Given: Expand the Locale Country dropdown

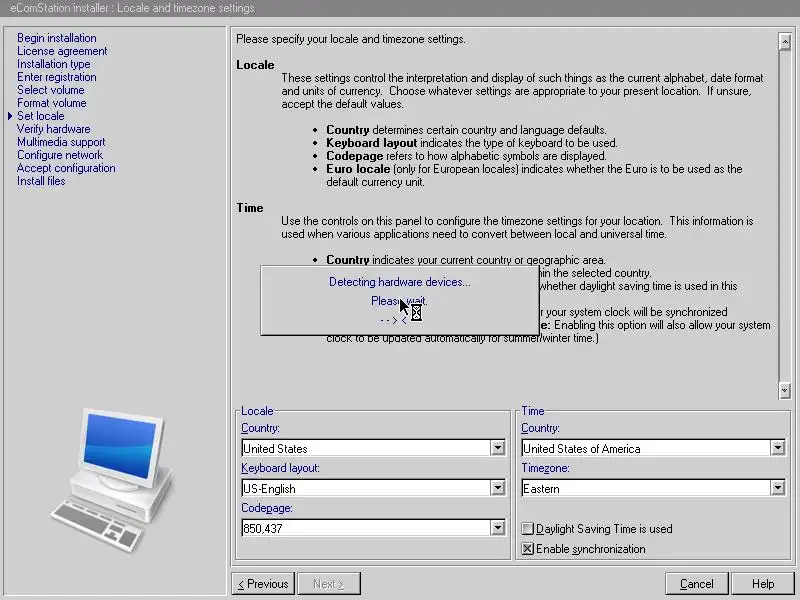Looking at the screenshot, I should 497,448.
